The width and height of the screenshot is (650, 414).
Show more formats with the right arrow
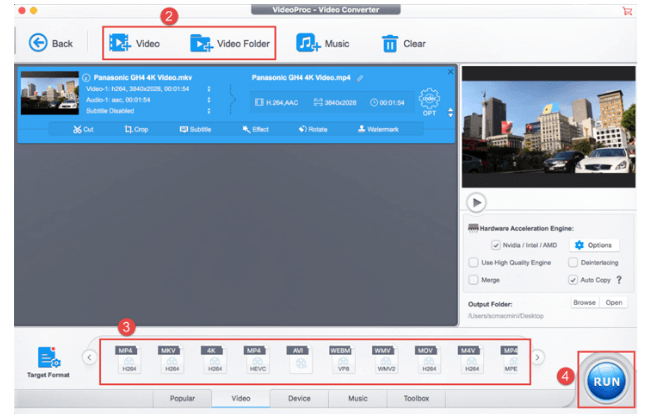coord(537,357)
